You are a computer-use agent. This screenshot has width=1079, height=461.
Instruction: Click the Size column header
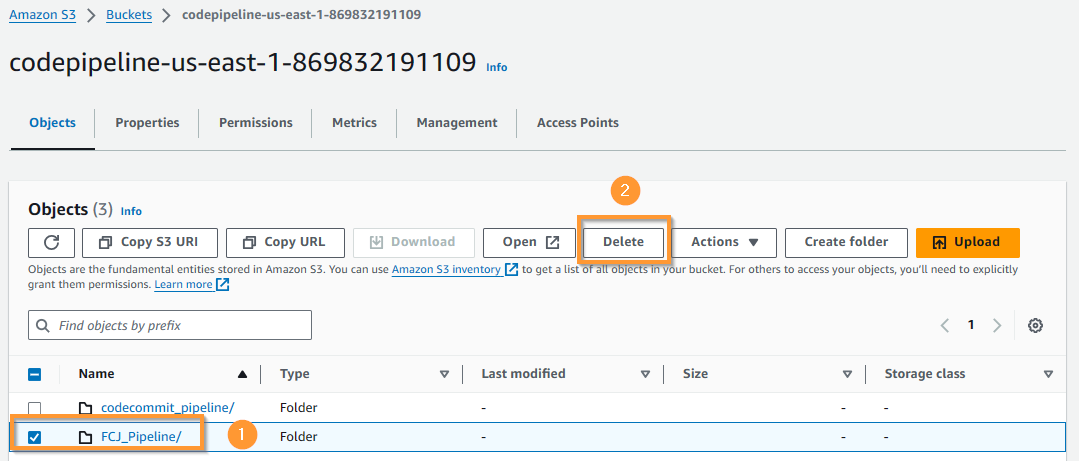point(695,374)
